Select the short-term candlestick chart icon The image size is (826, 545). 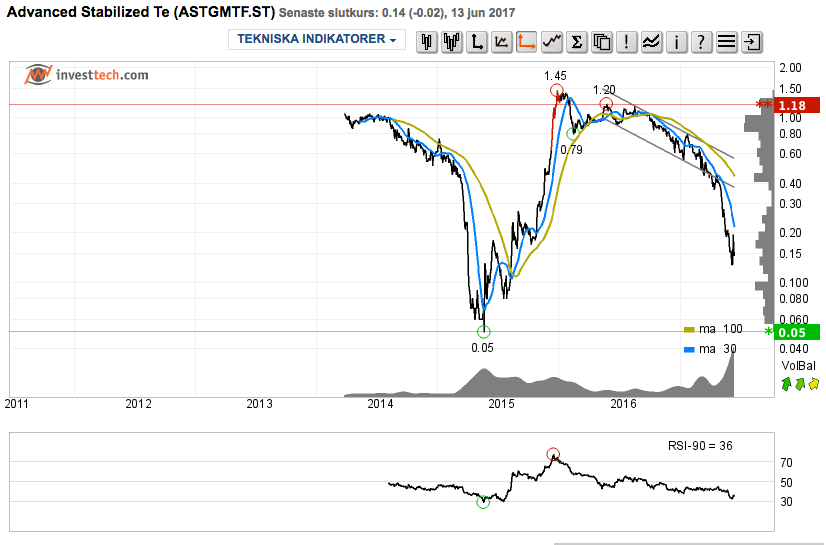coord(427,42)
